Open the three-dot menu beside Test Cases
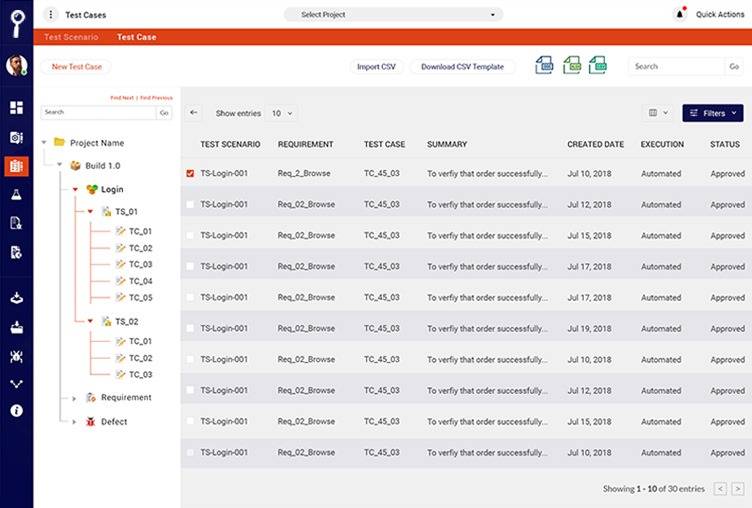This screenshot has width=752, height=508. [51, 15]
